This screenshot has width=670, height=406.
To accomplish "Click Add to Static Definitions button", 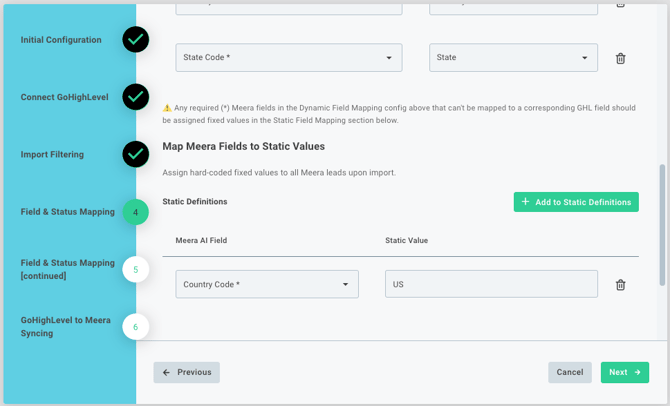I will point(576,202).
